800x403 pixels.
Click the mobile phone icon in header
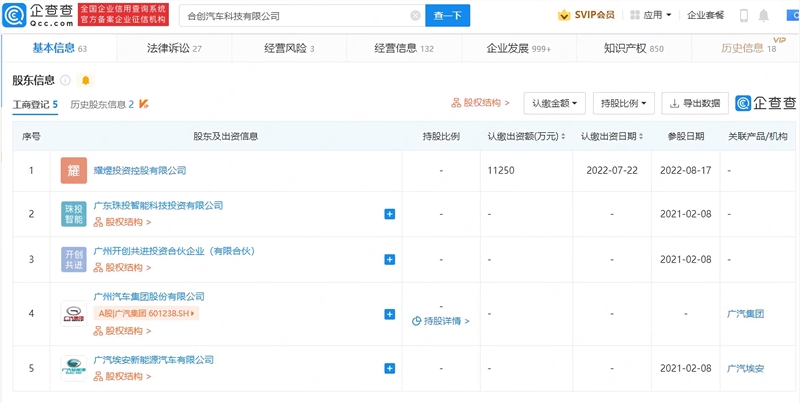point(743,15)
